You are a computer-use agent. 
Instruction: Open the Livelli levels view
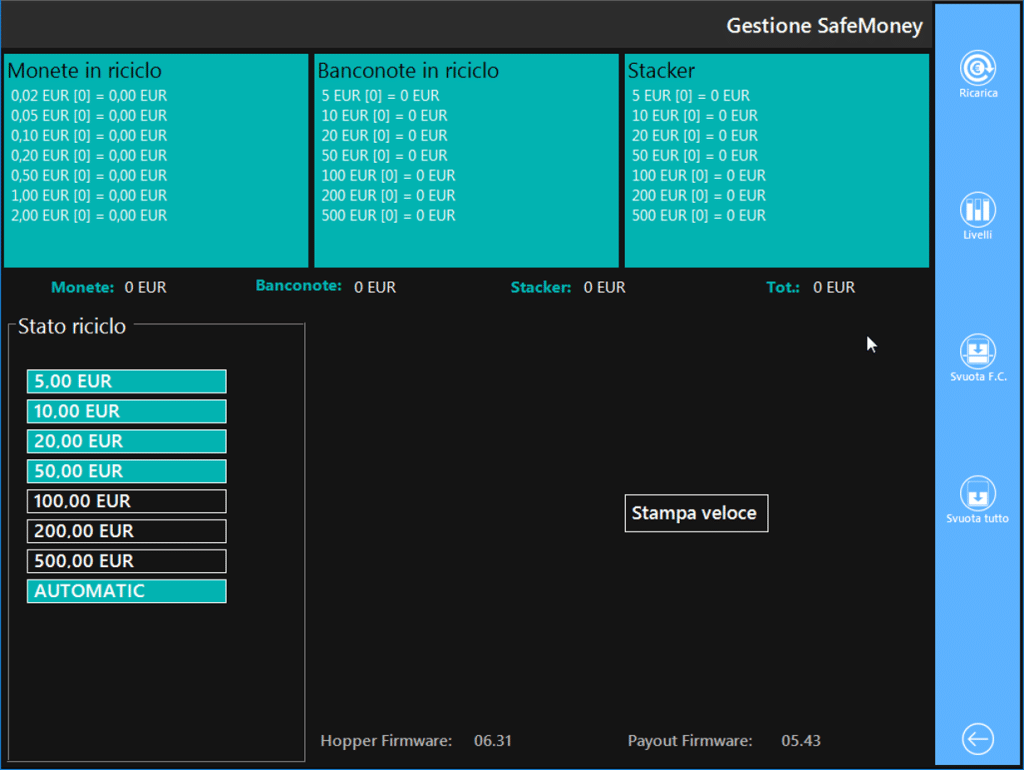click(x=978, y=216)
